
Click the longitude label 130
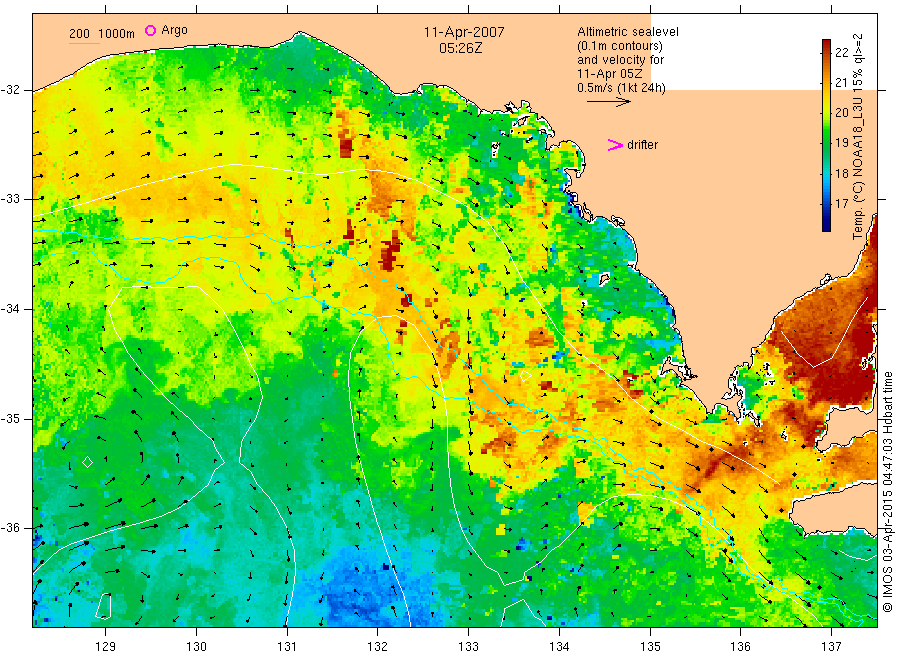196,646
